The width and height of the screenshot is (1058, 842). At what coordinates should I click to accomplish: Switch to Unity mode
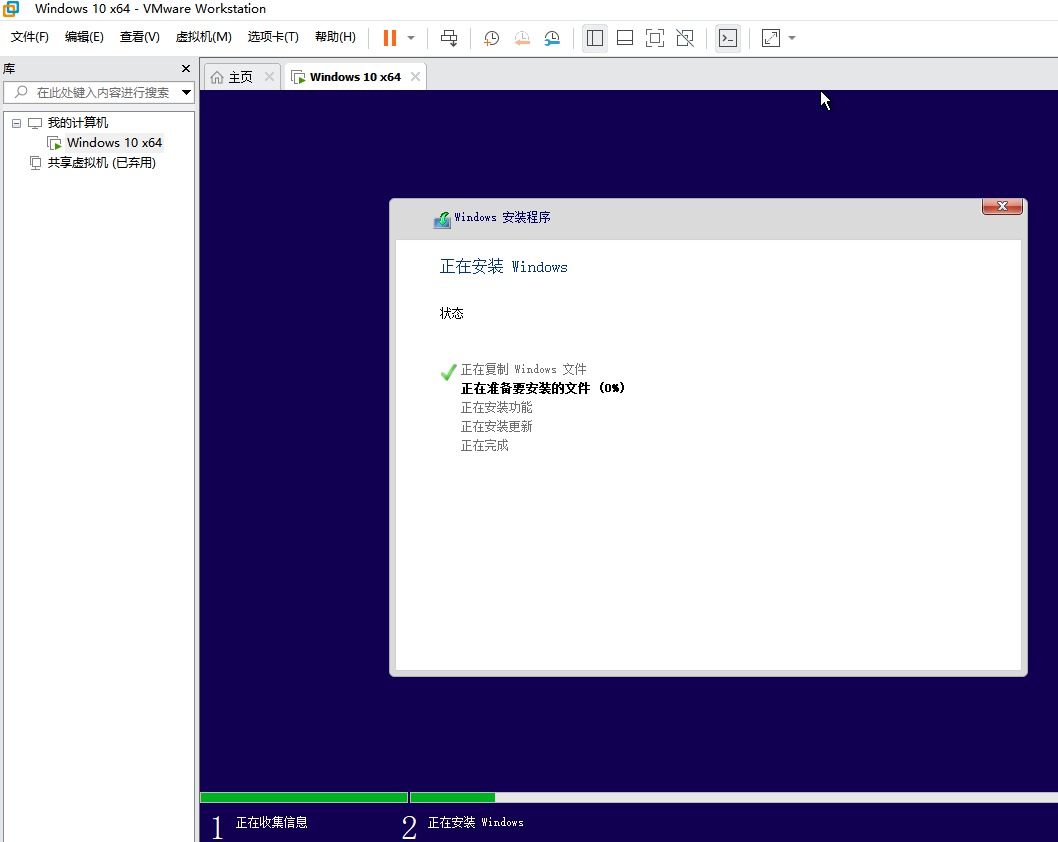(x=685, y=38)
